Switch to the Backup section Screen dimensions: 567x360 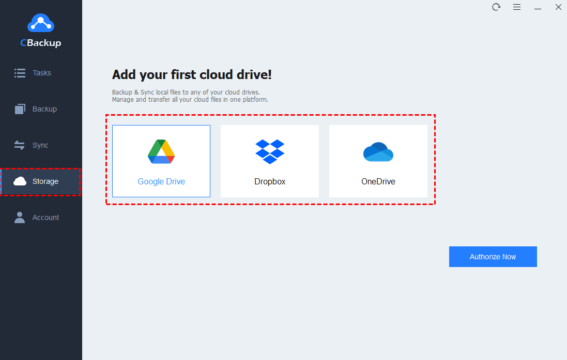(x=44, y=109)
